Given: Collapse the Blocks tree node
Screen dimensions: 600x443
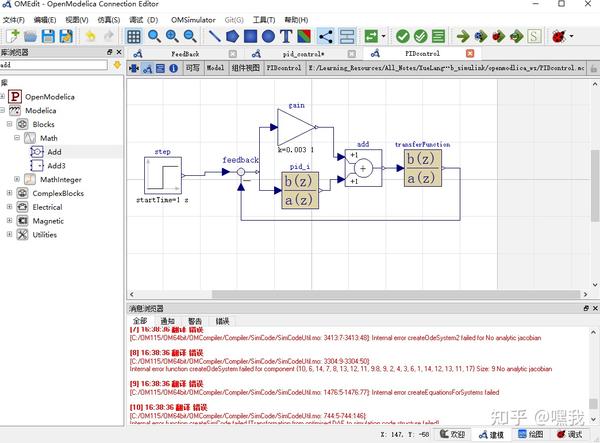Looking at the screenshot, I should [10, 124].
